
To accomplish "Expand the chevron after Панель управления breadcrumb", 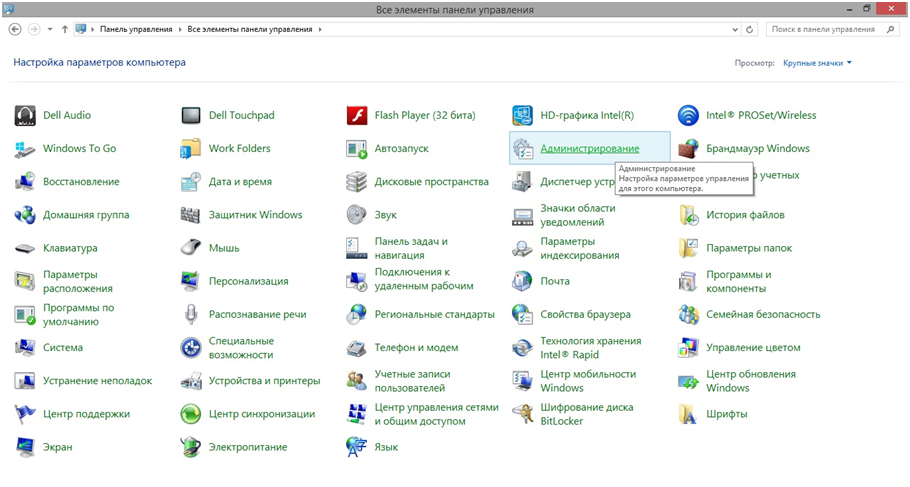I will coord(181,30).
